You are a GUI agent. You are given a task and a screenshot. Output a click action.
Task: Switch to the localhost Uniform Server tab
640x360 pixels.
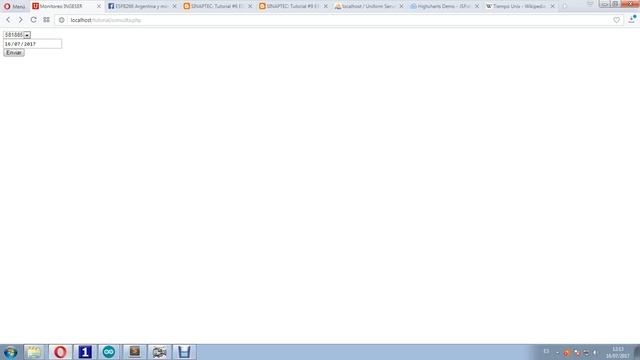pyautogui.click(x=369, y=6)
